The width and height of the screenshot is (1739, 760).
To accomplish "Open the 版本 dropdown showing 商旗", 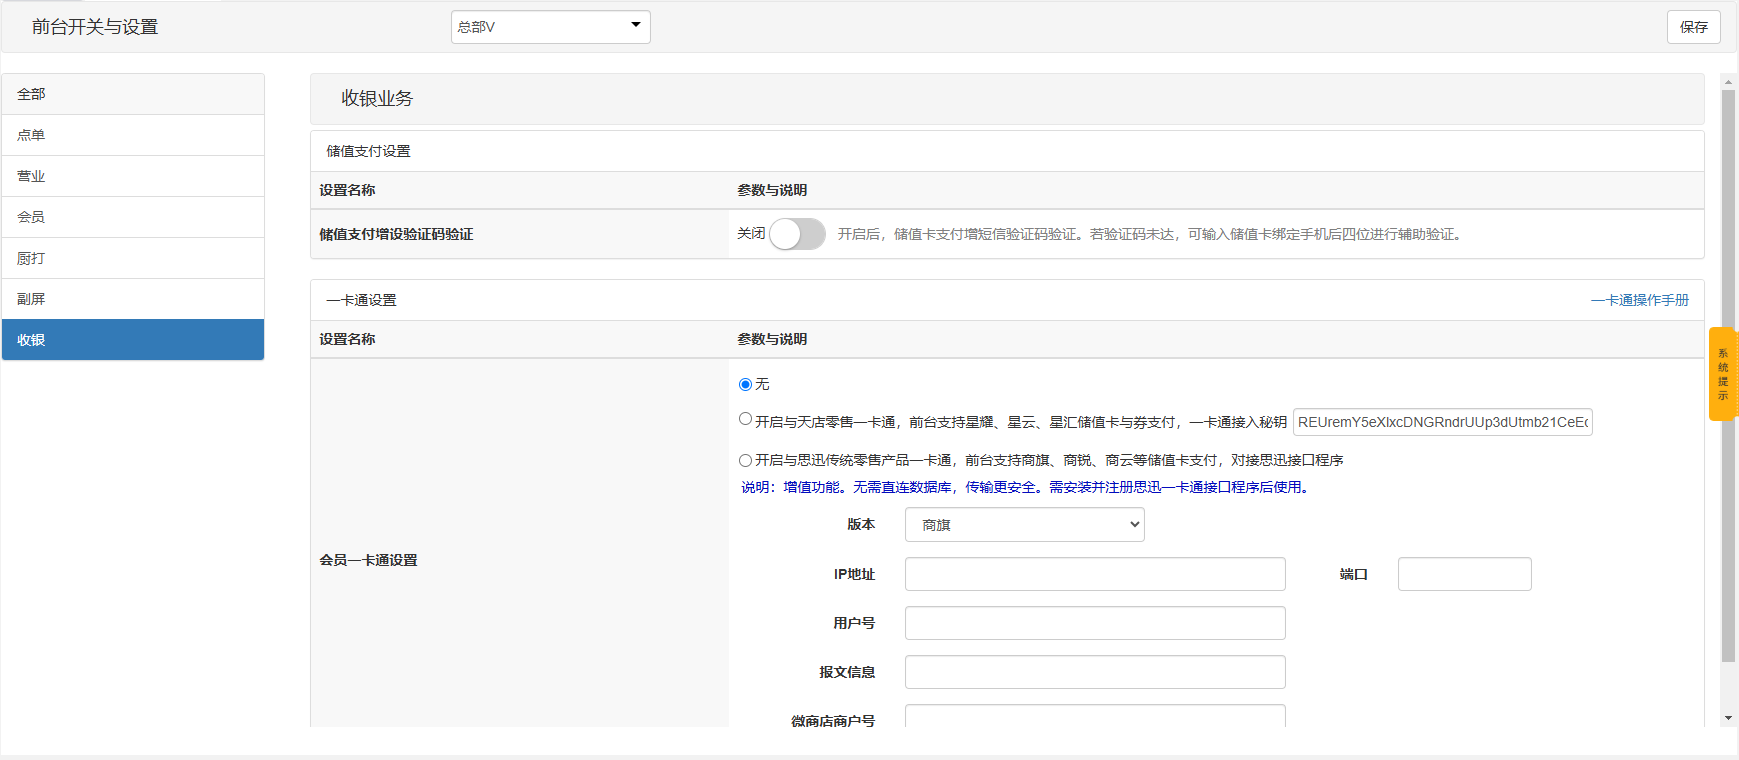I will coord(1024,525).
